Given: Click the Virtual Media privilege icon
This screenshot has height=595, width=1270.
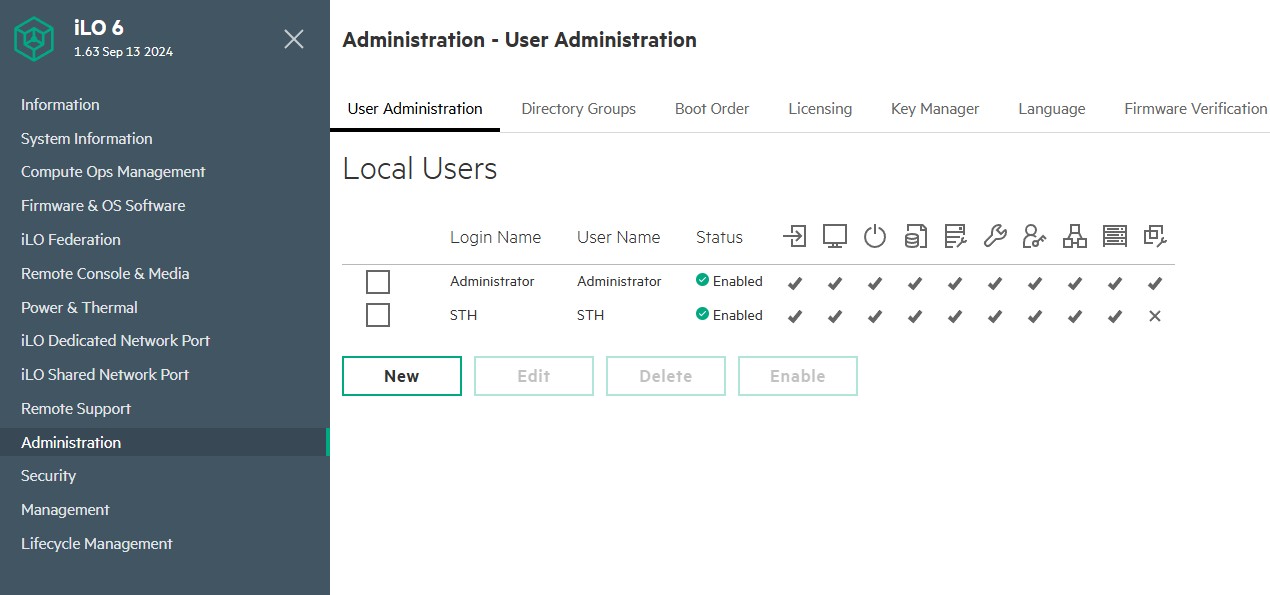Looking at the screenshot, I should coord(915,236).
